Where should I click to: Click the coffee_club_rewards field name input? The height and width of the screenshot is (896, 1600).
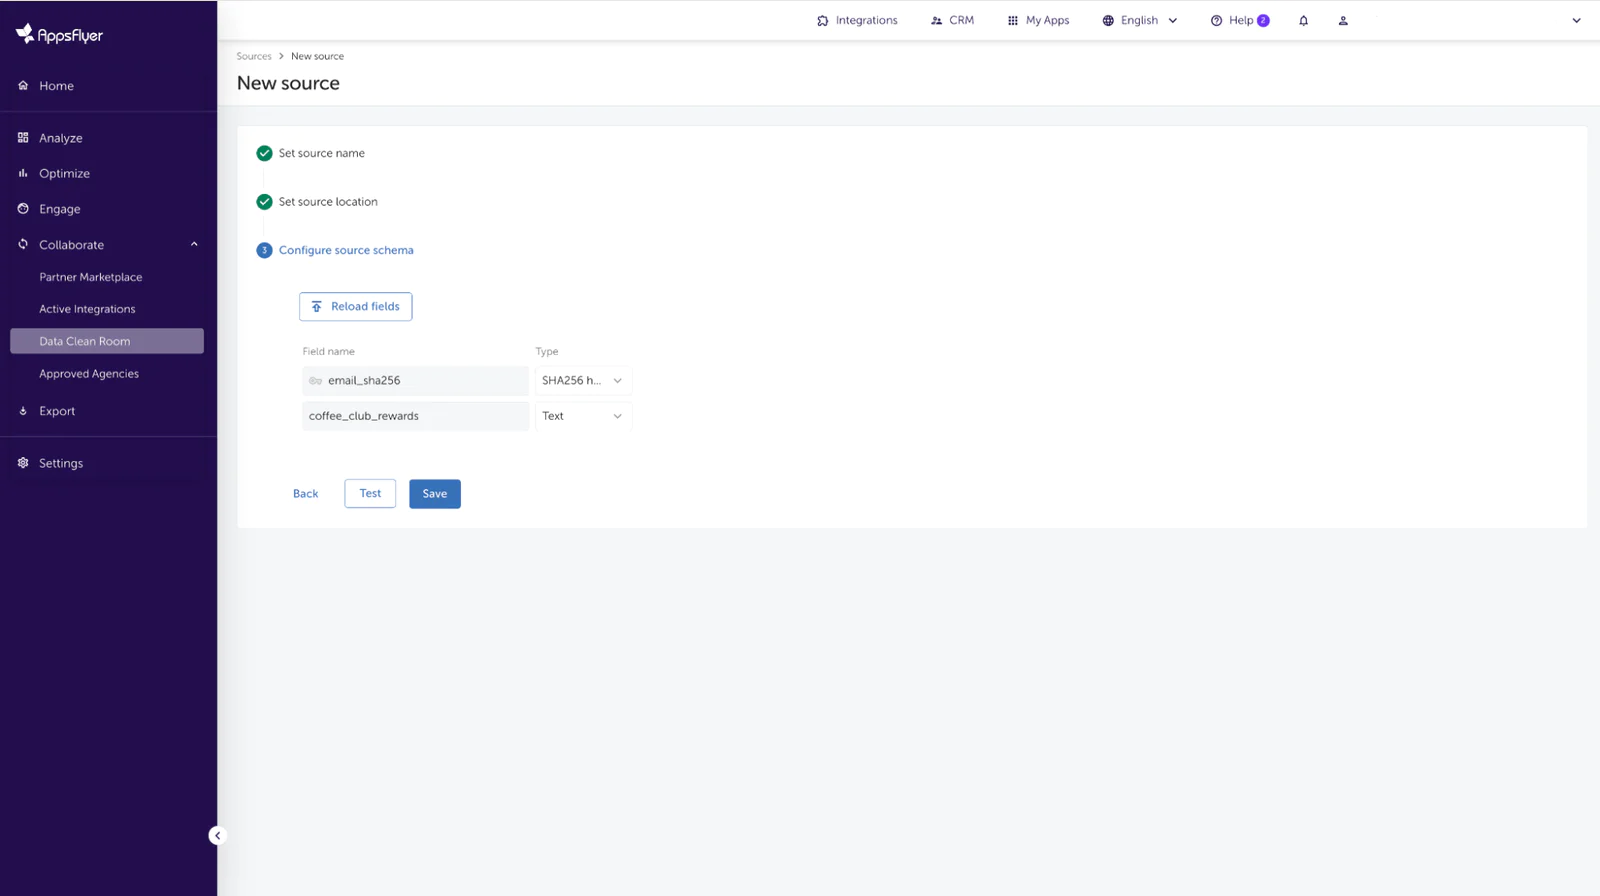(x=415, y=416)
